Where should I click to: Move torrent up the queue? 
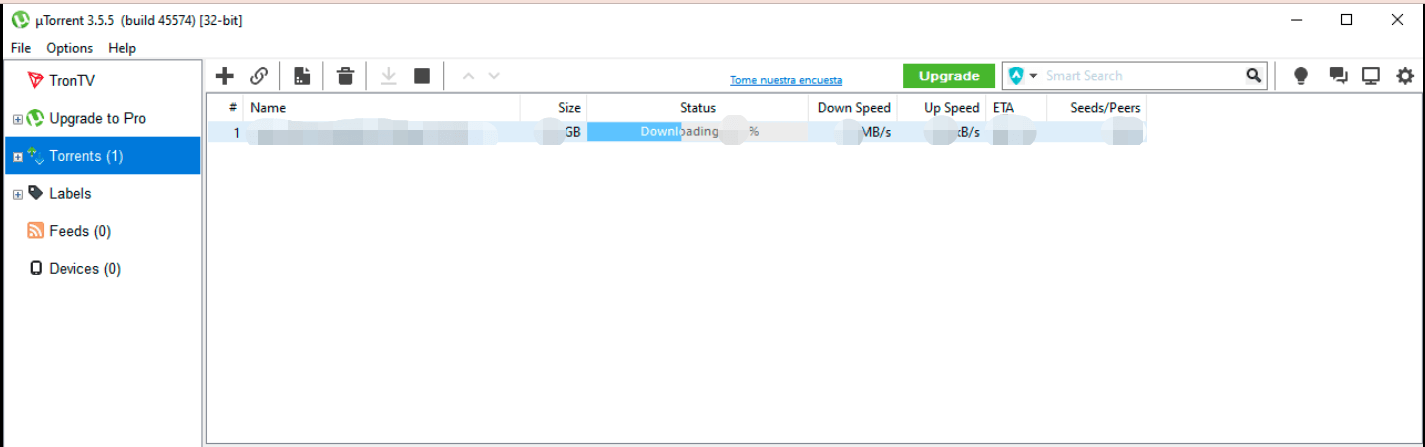click(x=468, y=76)
